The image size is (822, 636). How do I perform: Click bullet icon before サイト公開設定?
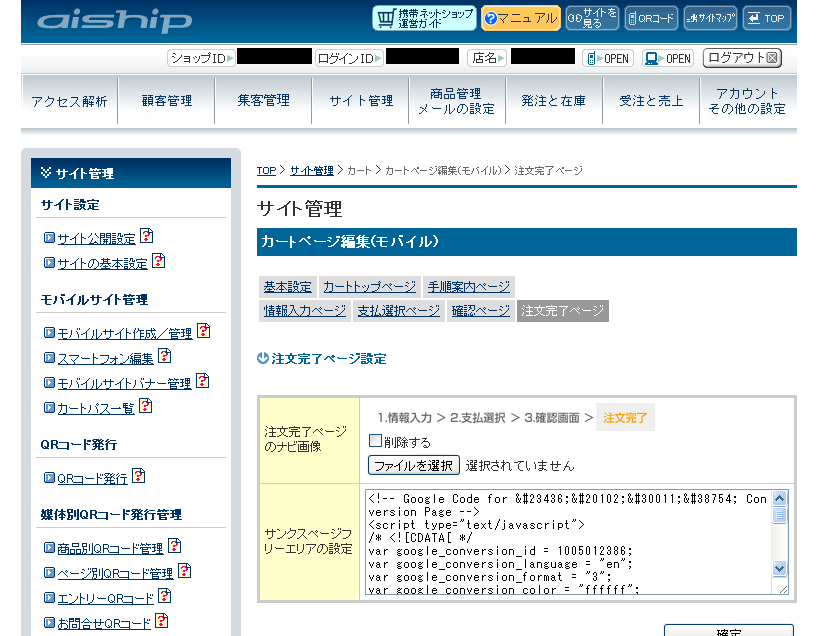pos(49,238)
